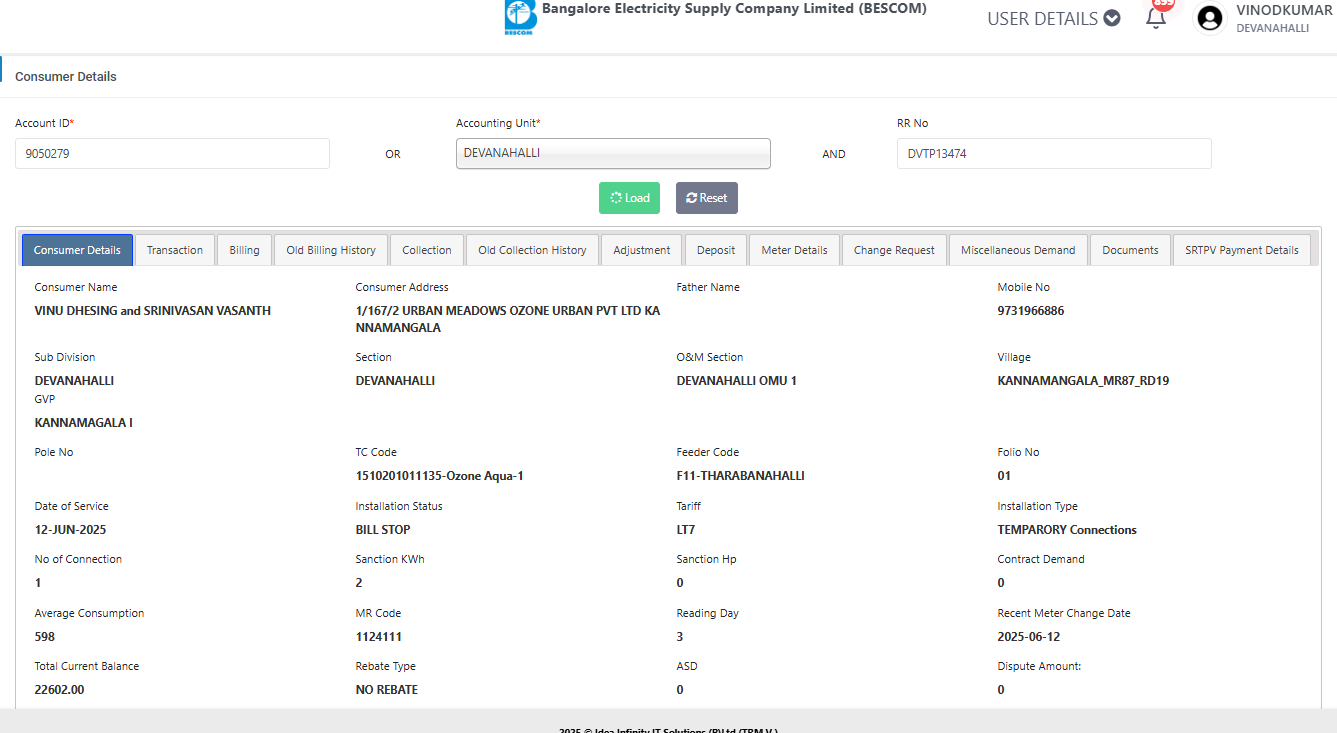Go to the Collection tab
Viewport: 1337px width, 733px height.
click(x=427, y=250)
